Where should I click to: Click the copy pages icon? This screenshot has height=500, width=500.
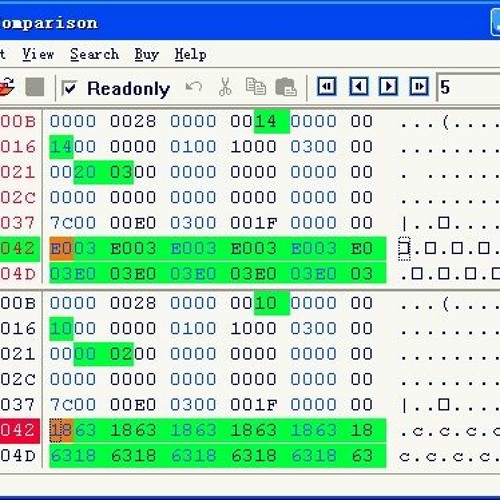point(256,87)
